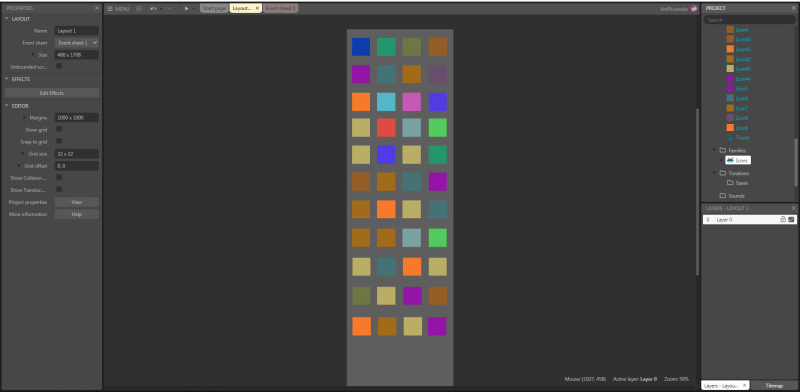Open the Event sheet dropdown
Viewport: 800px width, 392px height.
(x=77, y=43)
